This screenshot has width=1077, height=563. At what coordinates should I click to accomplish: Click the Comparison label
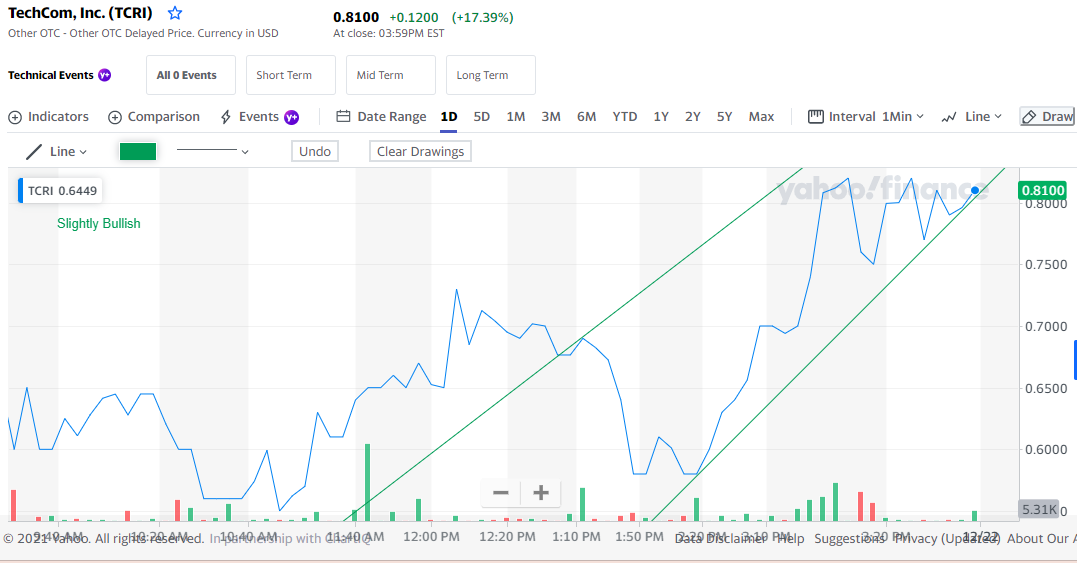coord(163,117)
